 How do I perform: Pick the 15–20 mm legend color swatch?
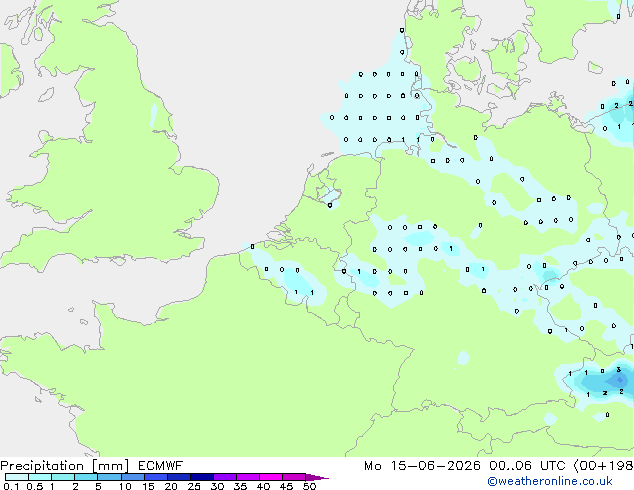click(155, 477)
